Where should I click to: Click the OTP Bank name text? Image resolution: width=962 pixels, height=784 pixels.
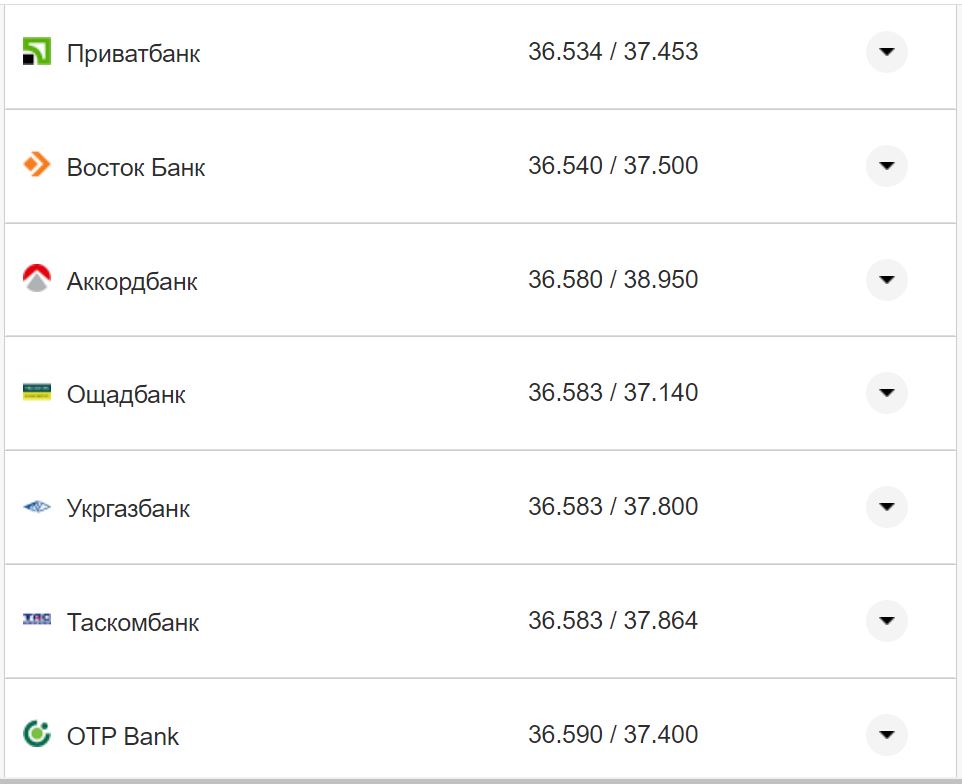click(x=123, y=737)
